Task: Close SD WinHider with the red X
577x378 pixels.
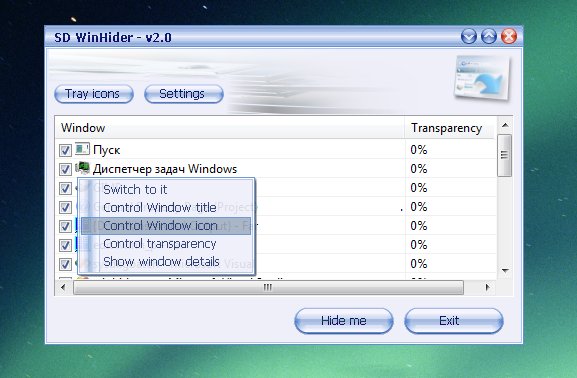Action: click(x=509, y=36)
